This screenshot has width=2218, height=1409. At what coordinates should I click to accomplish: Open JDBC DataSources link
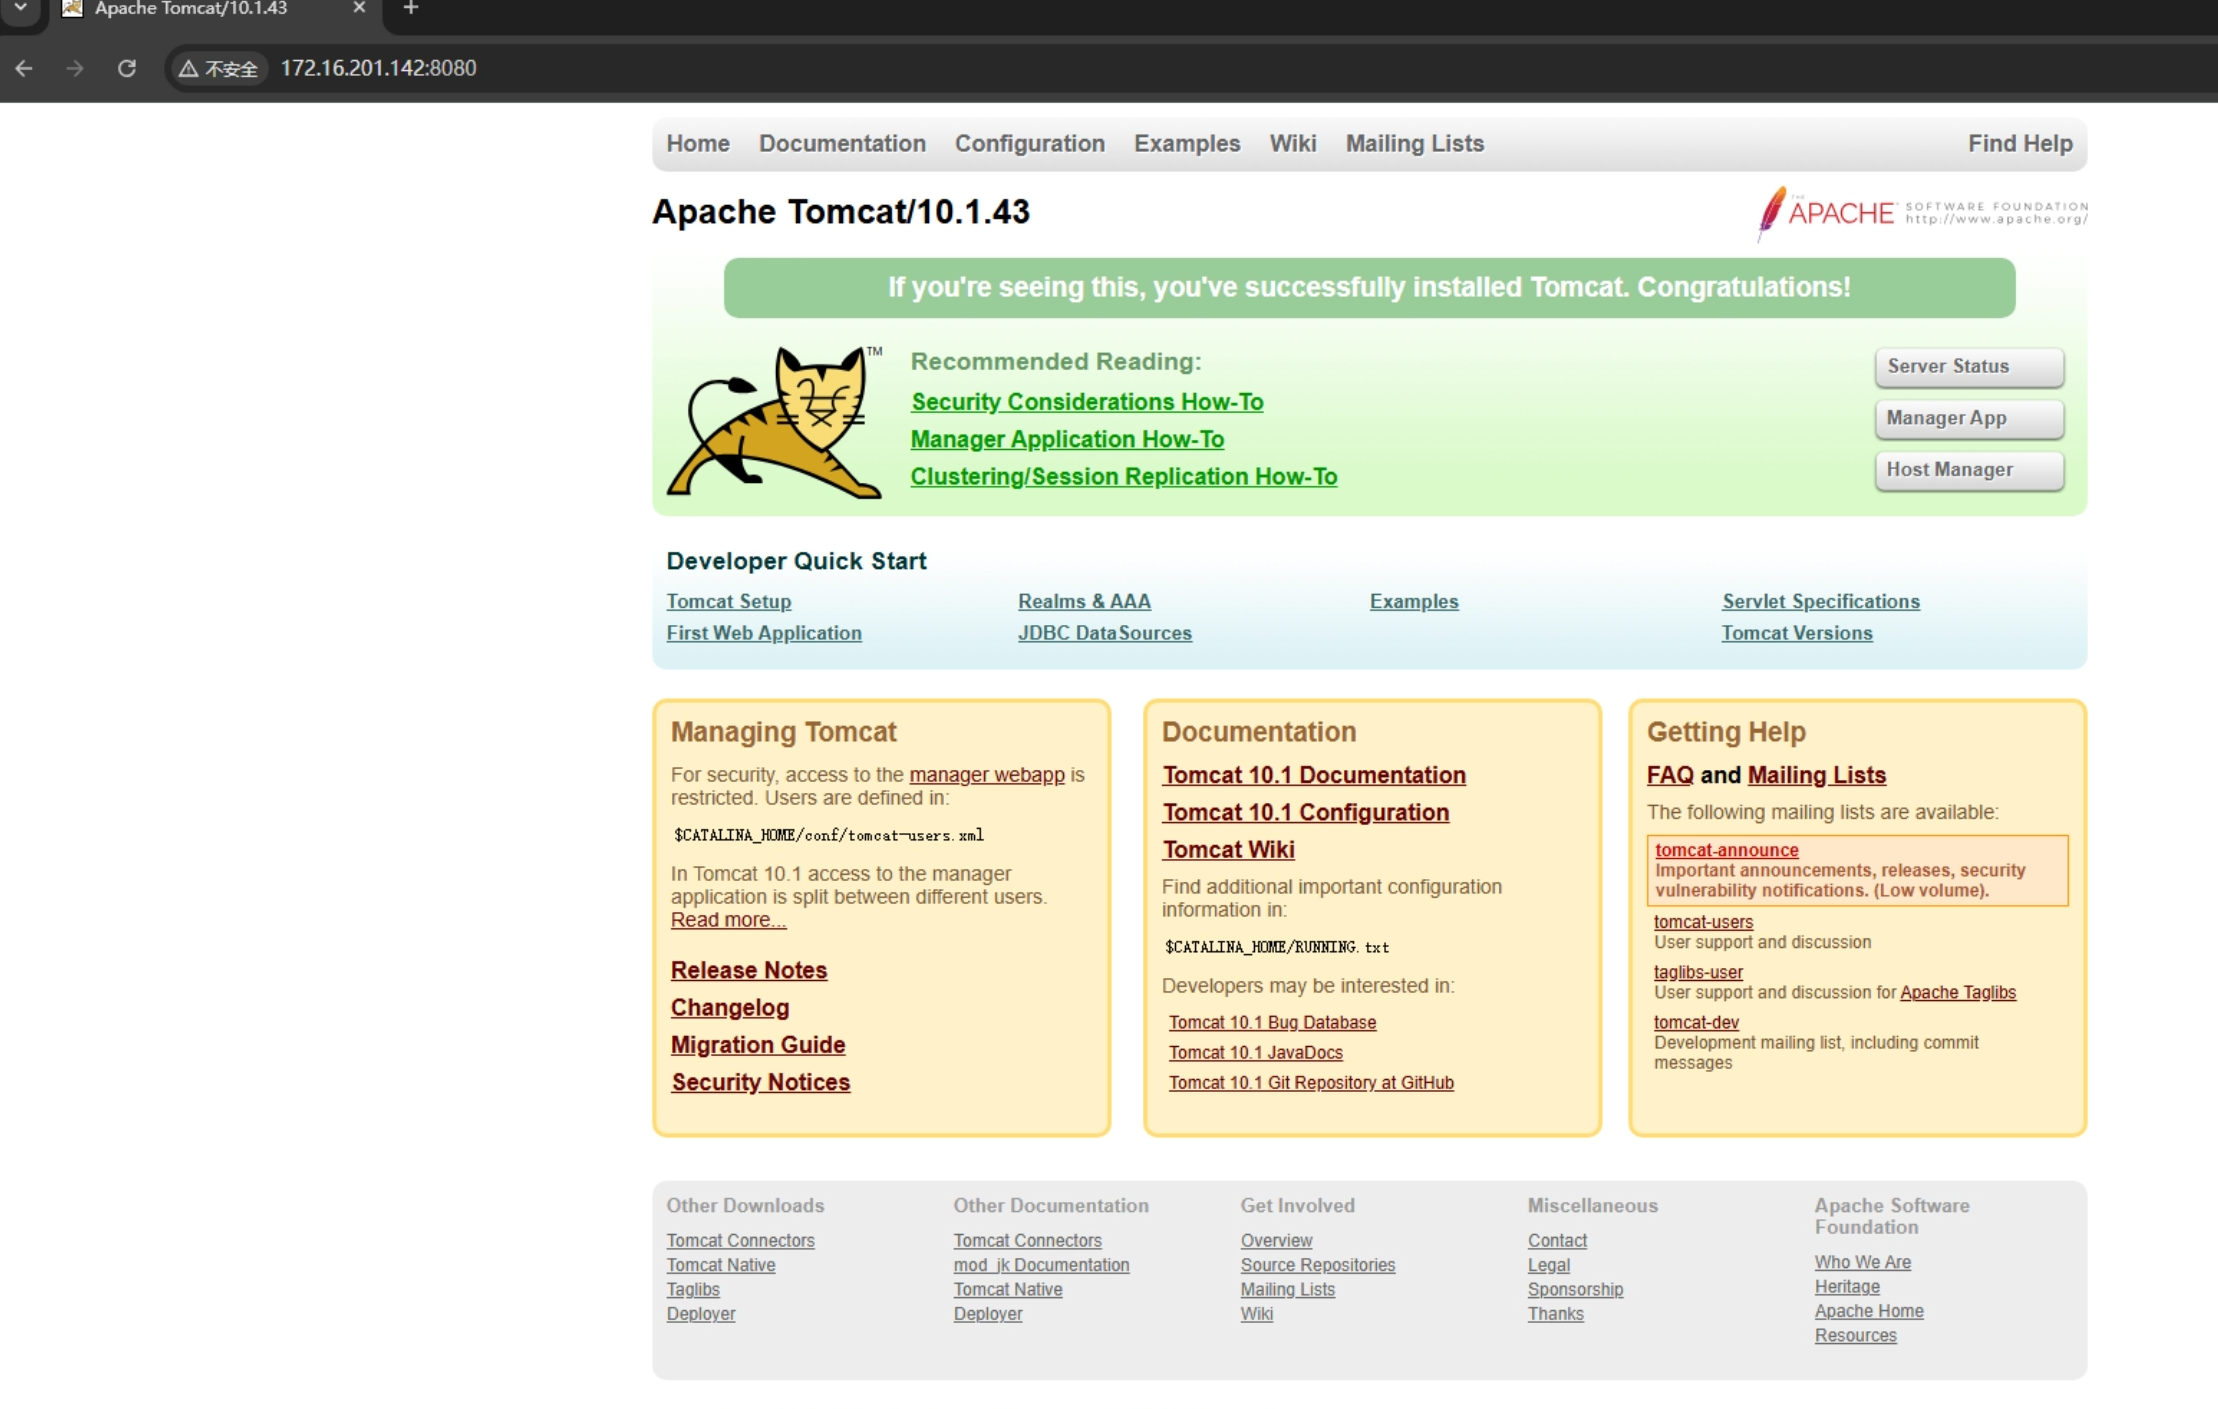(1105, 633)
